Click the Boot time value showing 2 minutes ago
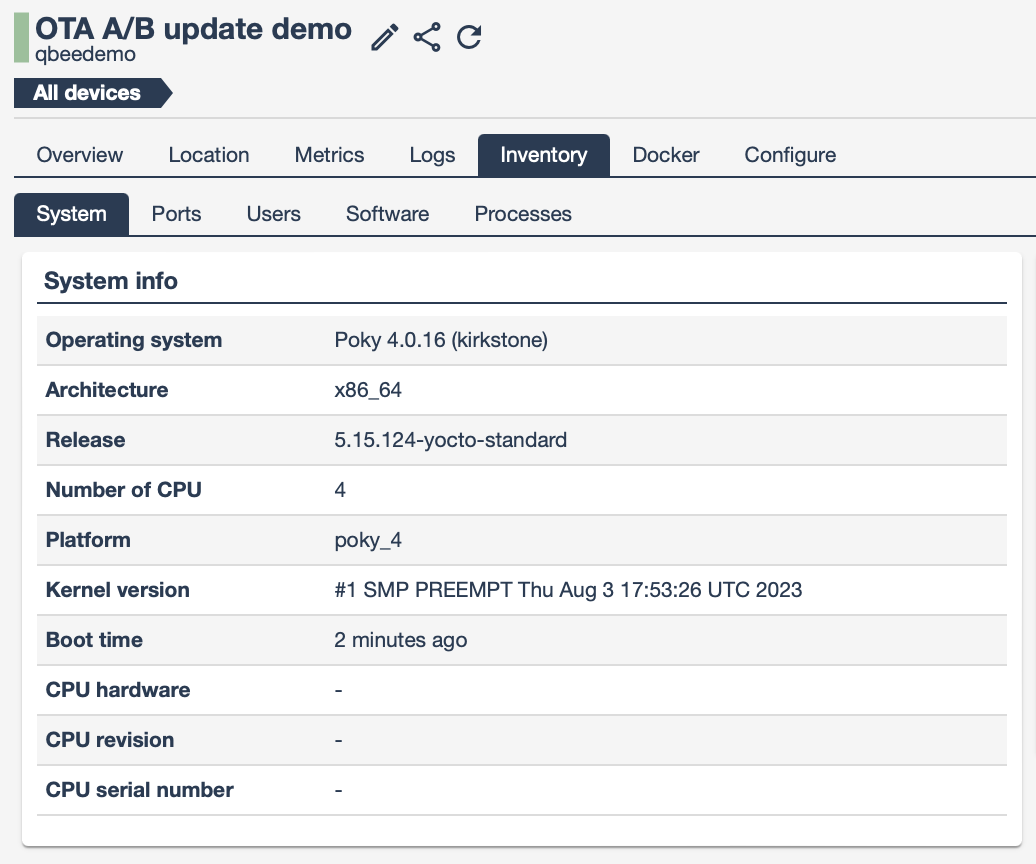Image resolution: width=1036 pixels, height=864 pixels. [401, 640]
